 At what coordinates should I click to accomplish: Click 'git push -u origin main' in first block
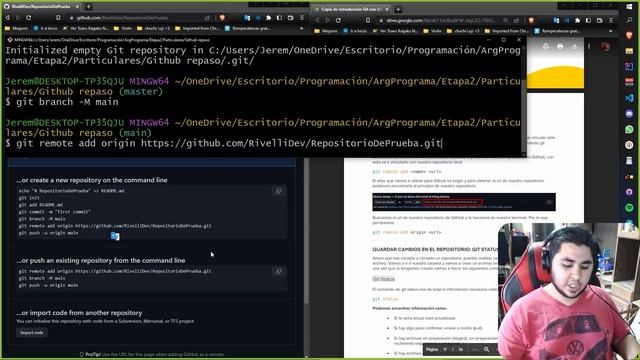click(48, 233)
